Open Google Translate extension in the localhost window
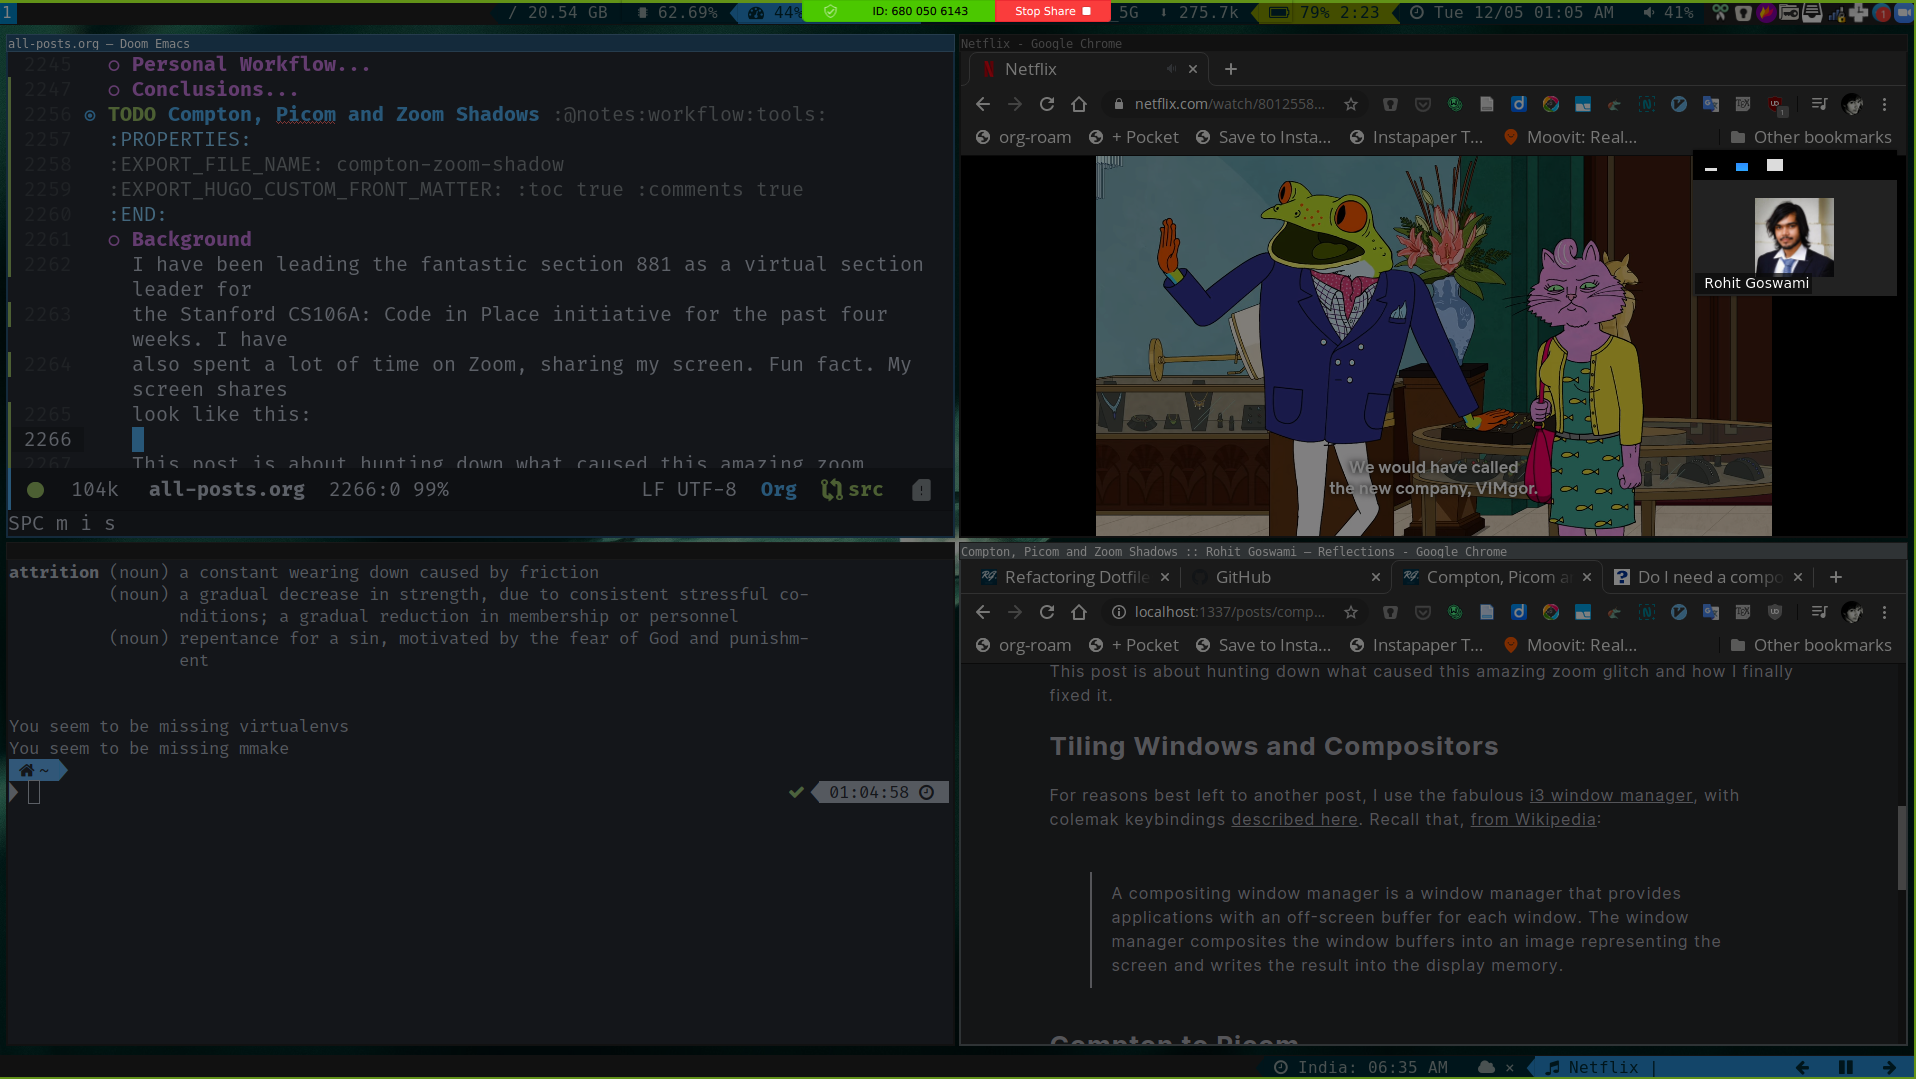Screen dimensions: 1916x1079 [1711, 612]
